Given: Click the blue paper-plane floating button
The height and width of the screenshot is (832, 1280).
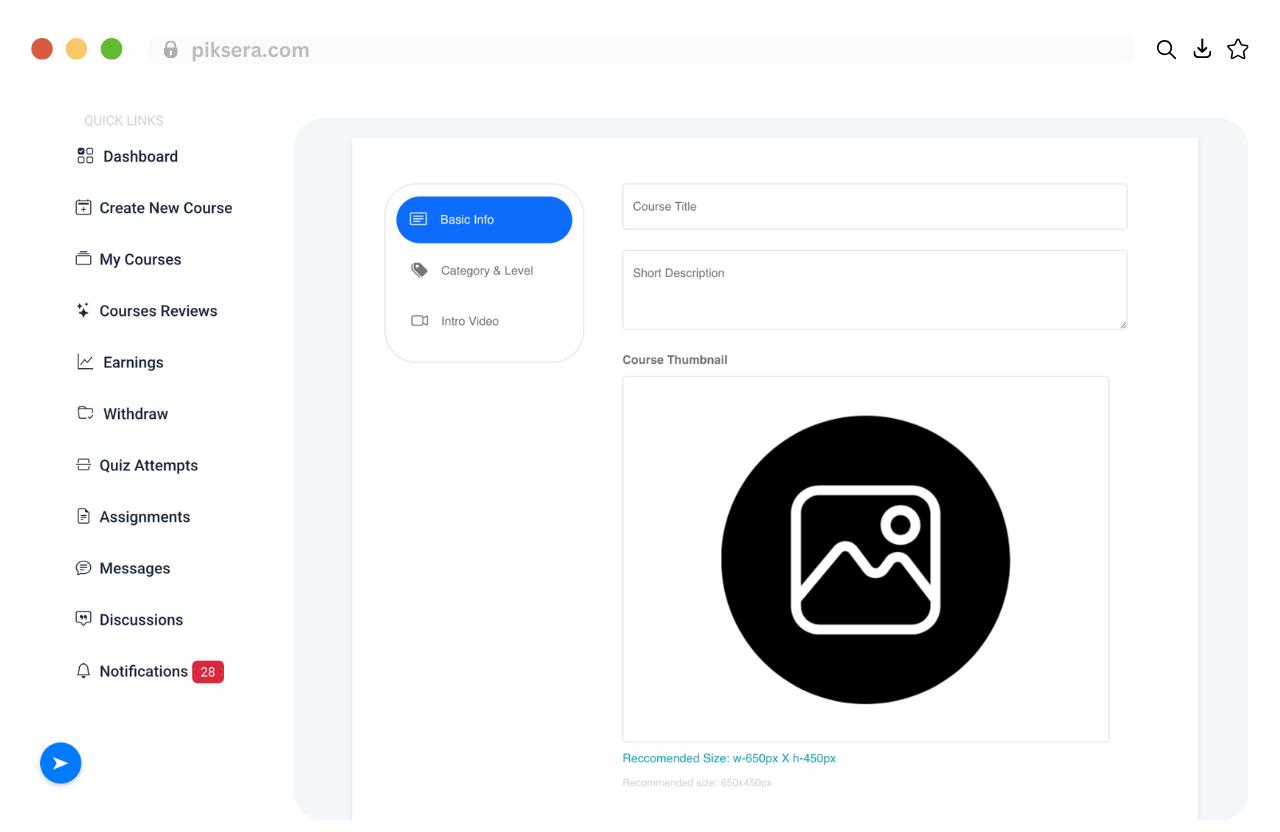Looking at the screenshot, I should click(x=60, y=763).
